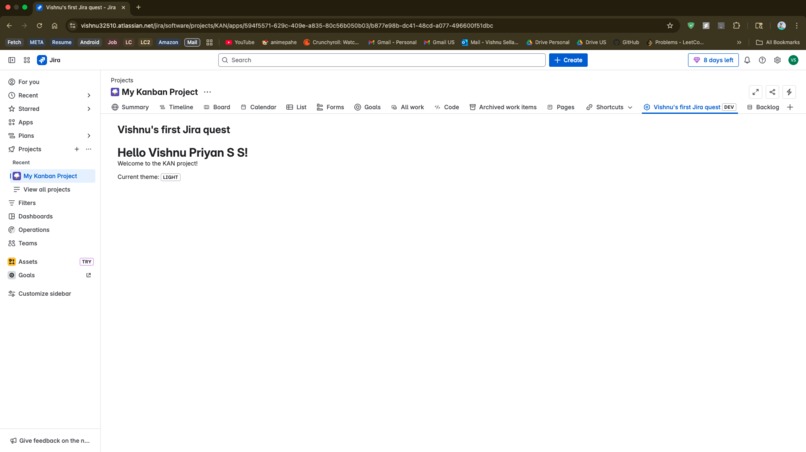Switch to All work tab
806x452 pixels.
click(407, 107)
